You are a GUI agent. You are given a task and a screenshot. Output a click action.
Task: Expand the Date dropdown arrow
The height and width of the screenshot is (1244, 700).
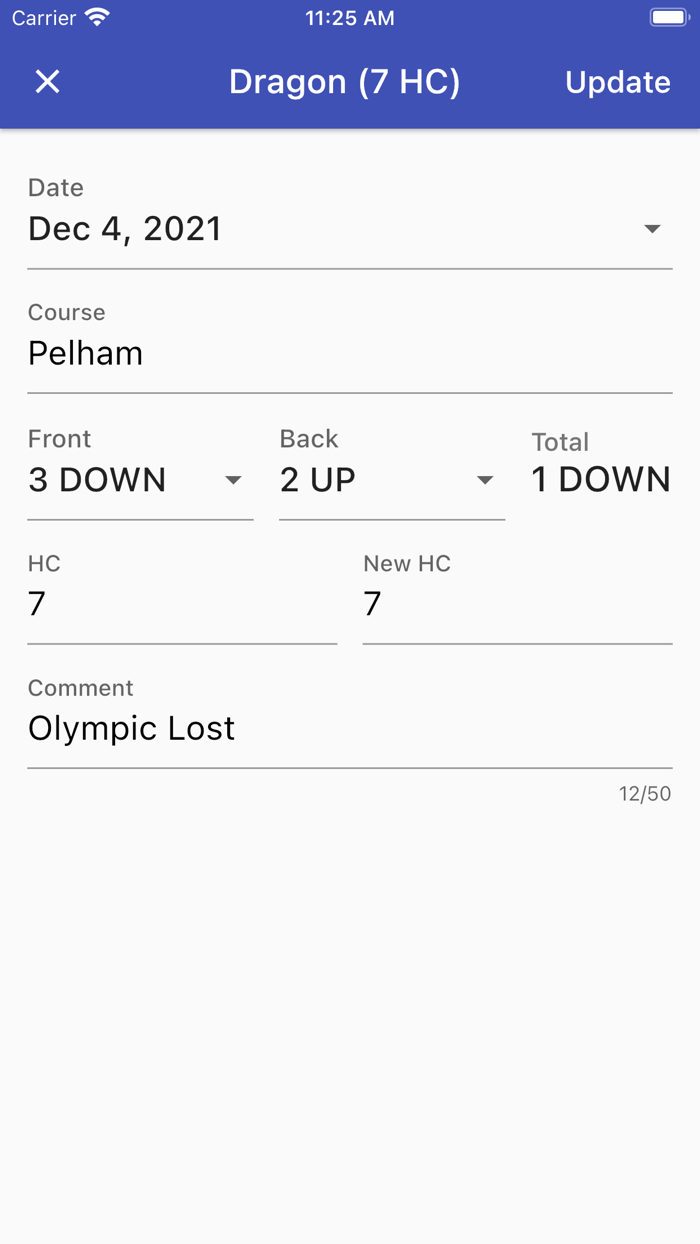coord(652,229)
